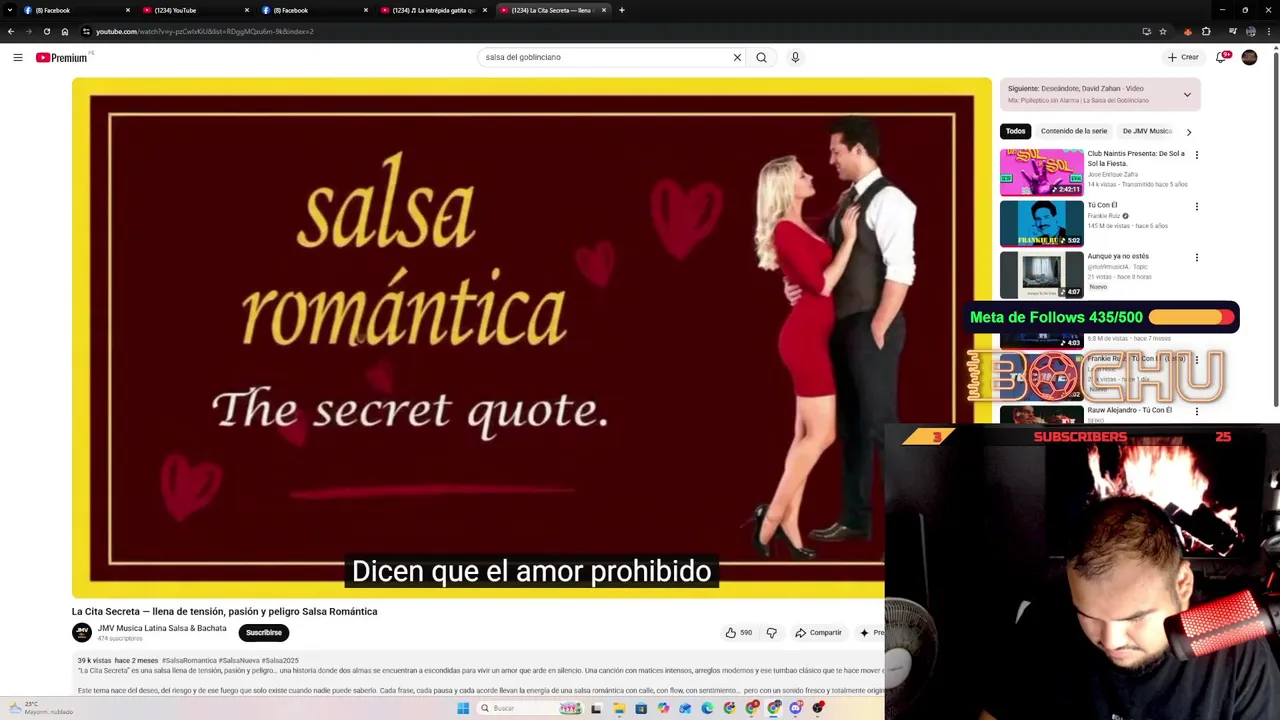
Task: Click the Crear button
Action: tap(1183, 57)
